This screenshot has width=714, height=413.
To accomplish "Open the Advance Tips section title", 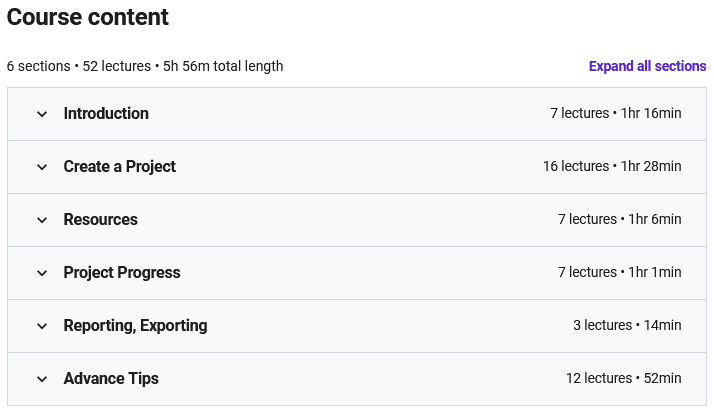I will pyautogui.click(x=111, y=379).
